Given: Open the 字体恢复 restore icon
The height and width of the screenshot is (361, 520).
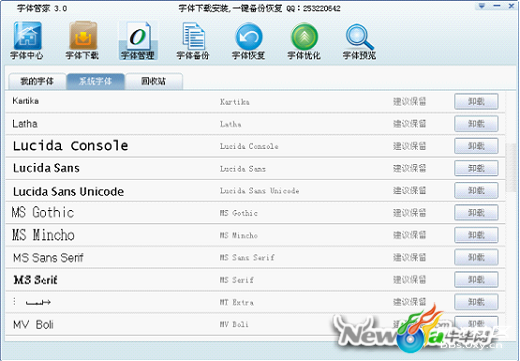Looking at the screenshot, I should [x=249, y=41].
